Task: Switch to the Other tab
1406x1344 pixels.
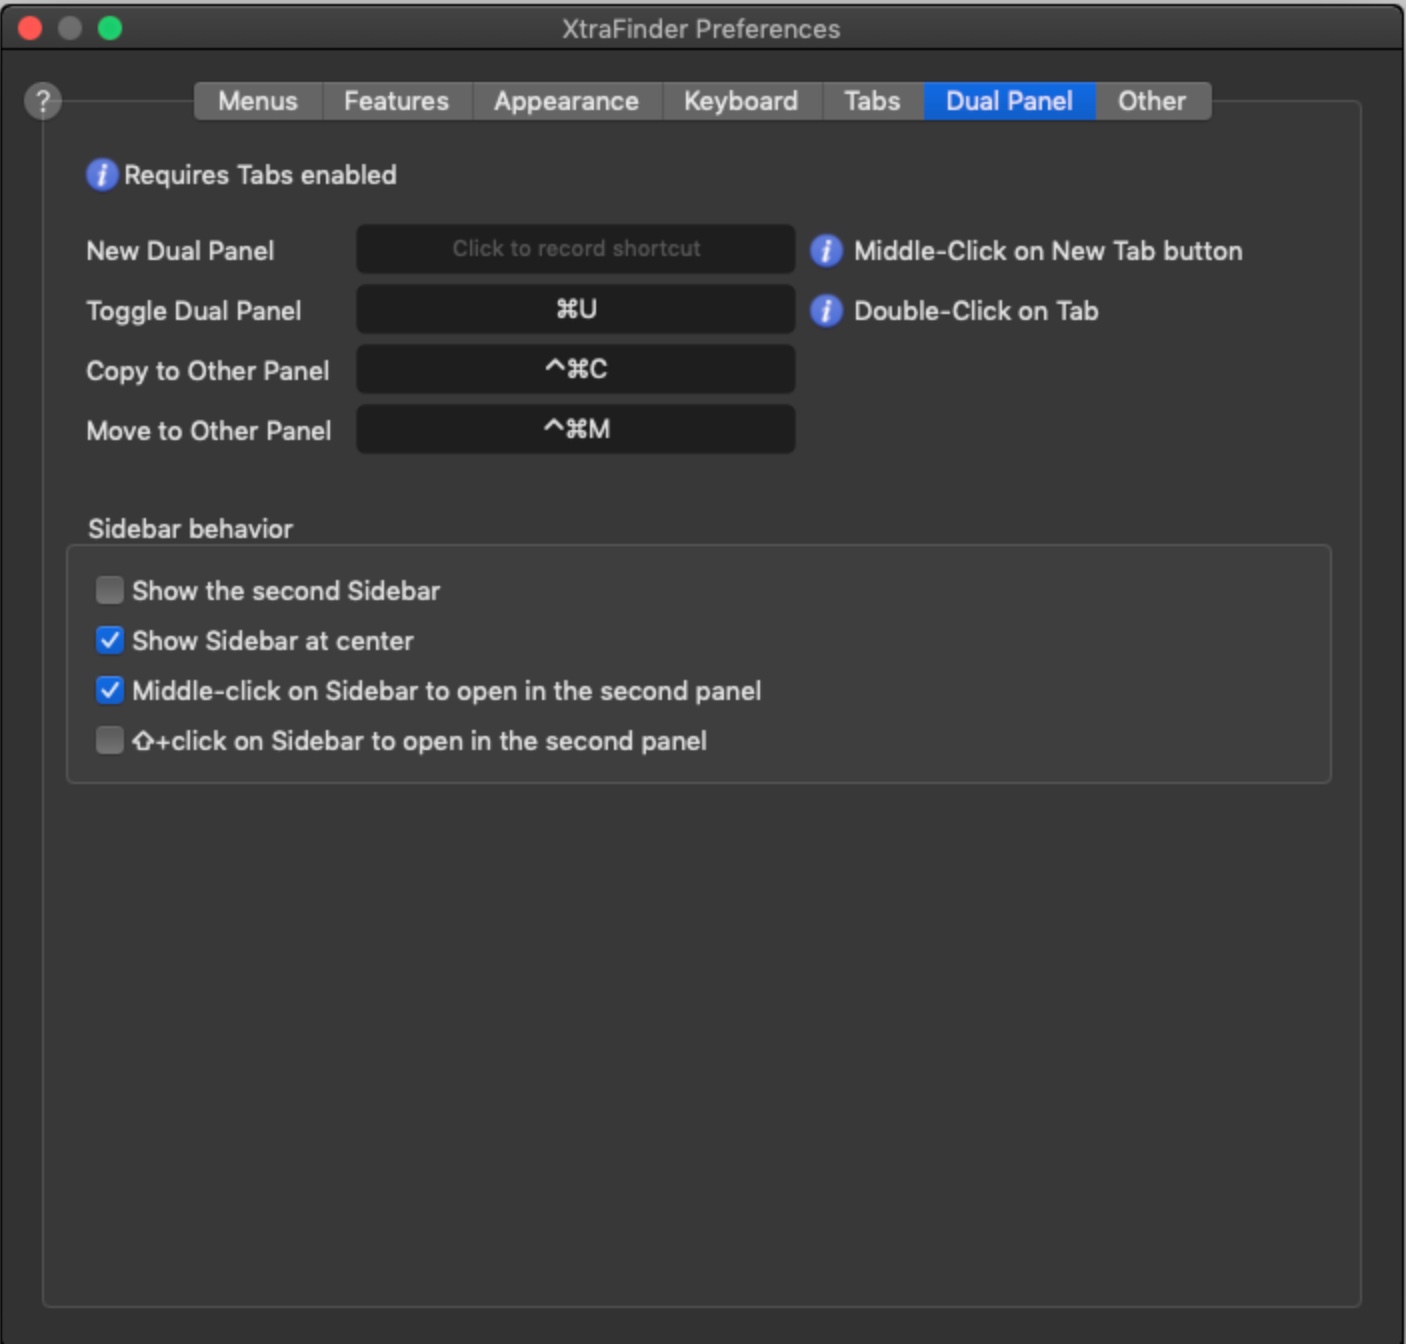Action: [x=1152, y=101]
